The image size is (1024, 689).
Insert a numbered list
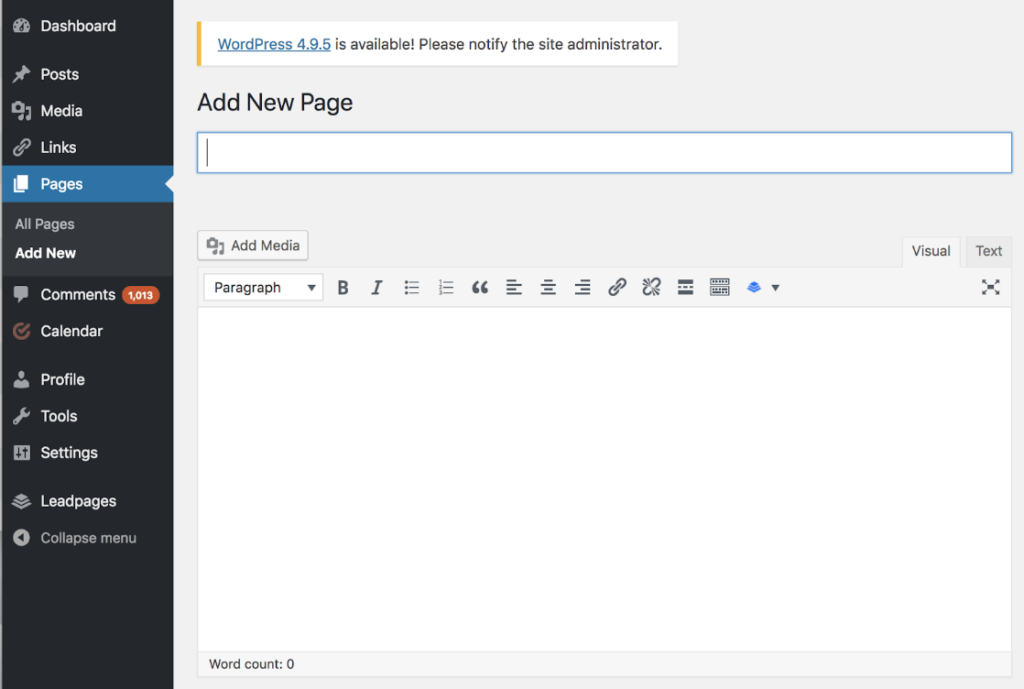(446, 287)
